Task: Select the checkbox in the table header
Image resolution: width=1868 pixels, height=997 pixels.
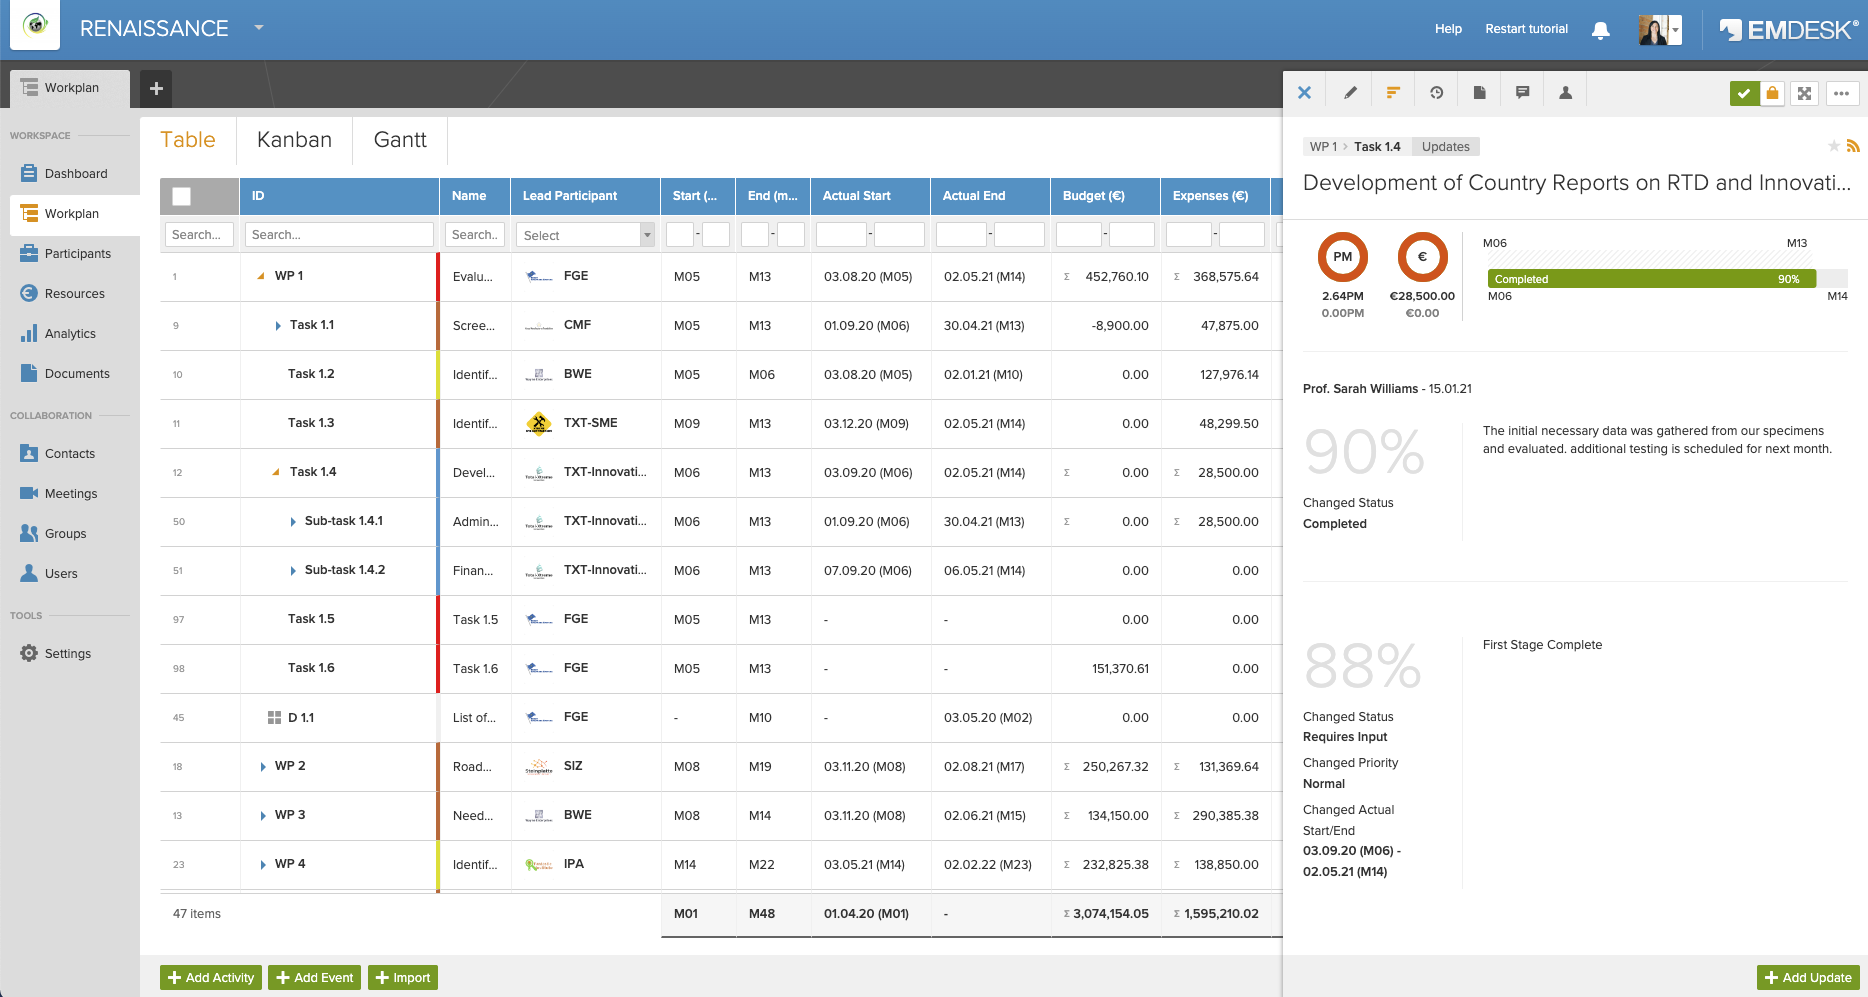Action: [x=181, y=196]
